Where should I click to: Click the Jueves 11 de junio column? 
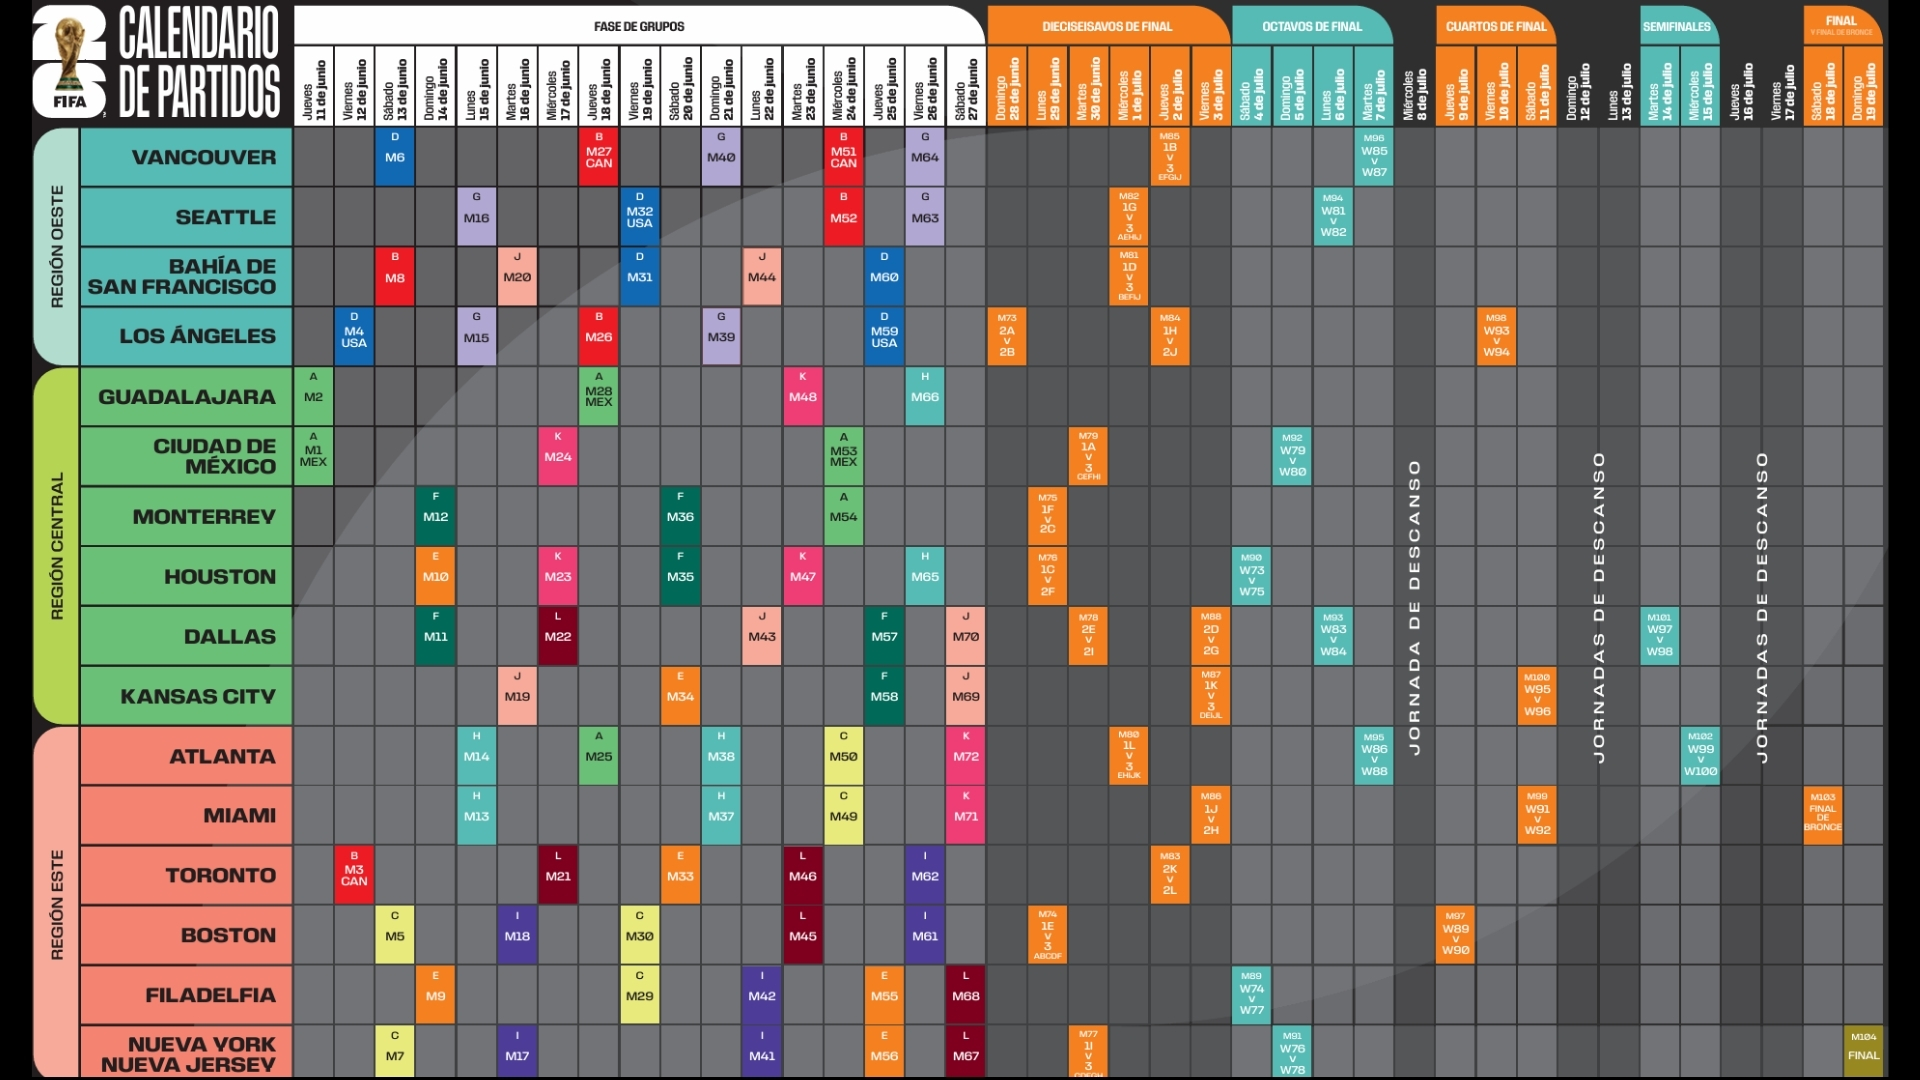(x=313, y=87)
